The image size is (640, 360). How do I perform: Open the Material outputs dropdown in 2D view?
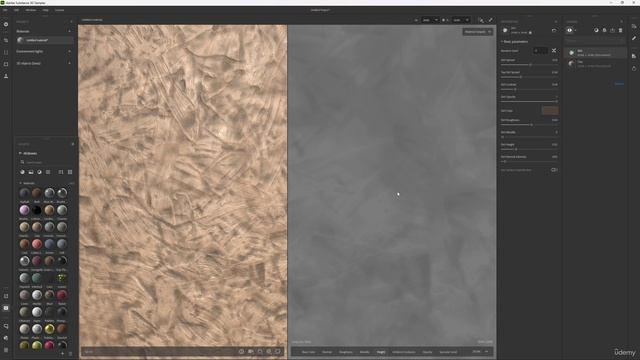pyautogui.click(x=478, y=32)
